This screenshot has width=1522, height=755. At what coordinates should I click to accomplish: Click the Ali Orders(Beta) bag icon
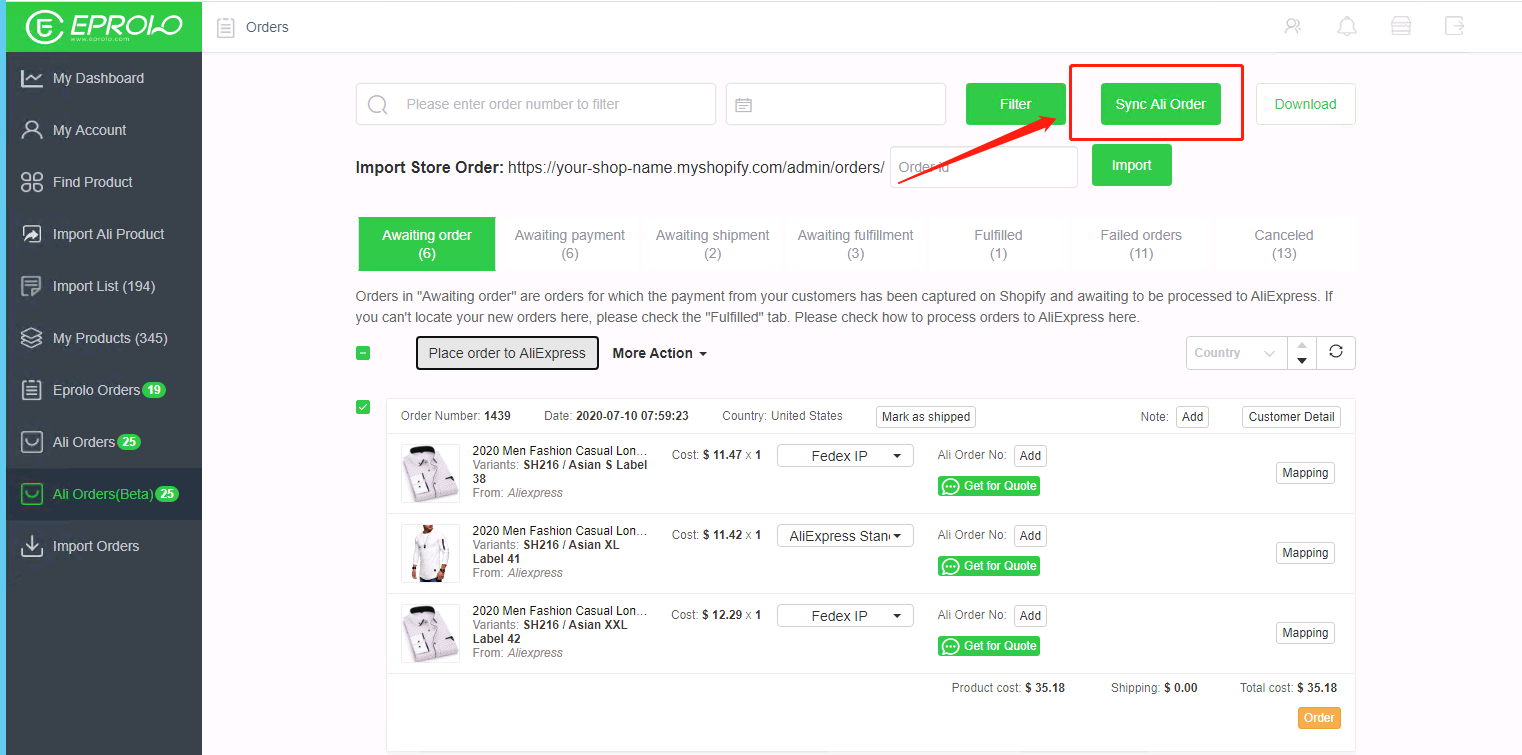click(32, 494)
